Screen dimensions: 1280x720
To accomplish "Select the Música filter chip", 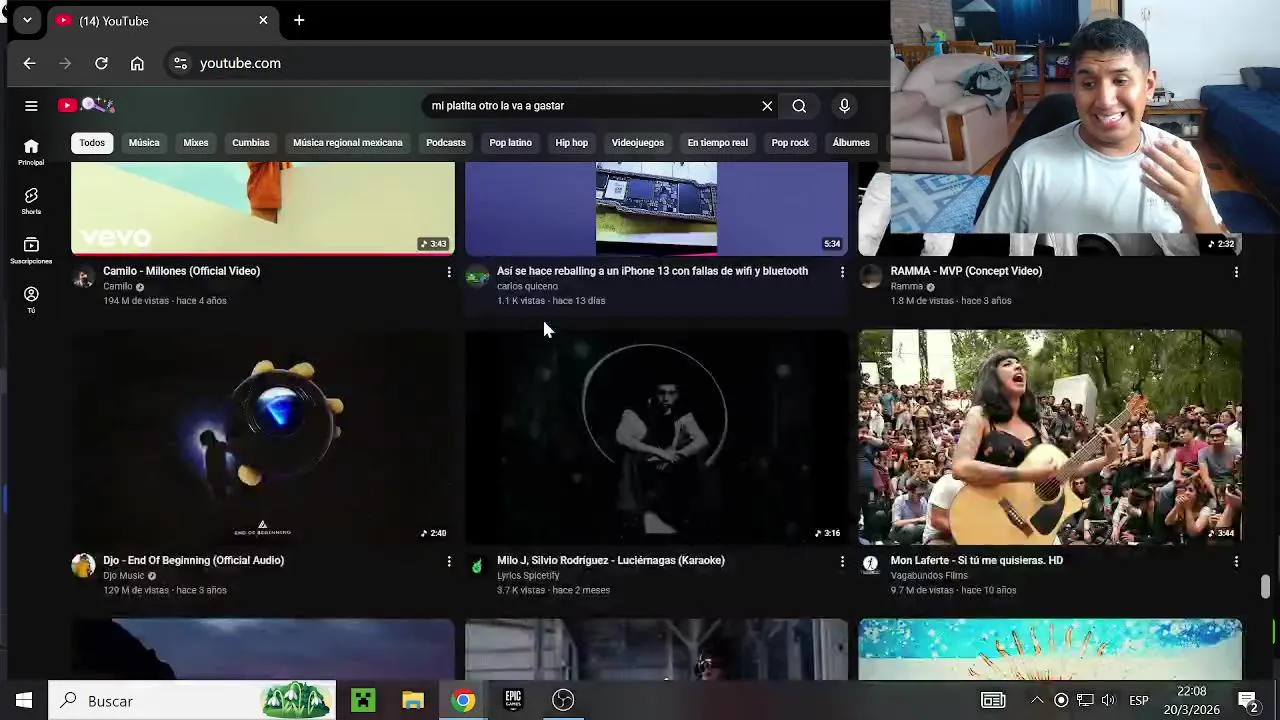I will pos(144,143).
